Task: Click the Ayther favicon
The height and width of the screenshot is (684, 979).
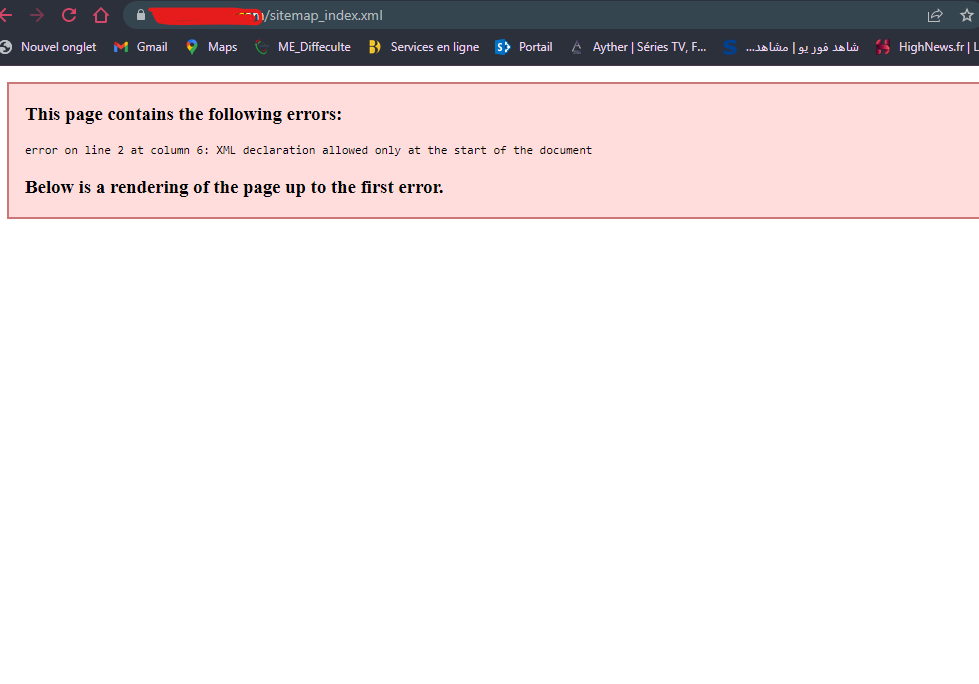Action: point(576,47)
